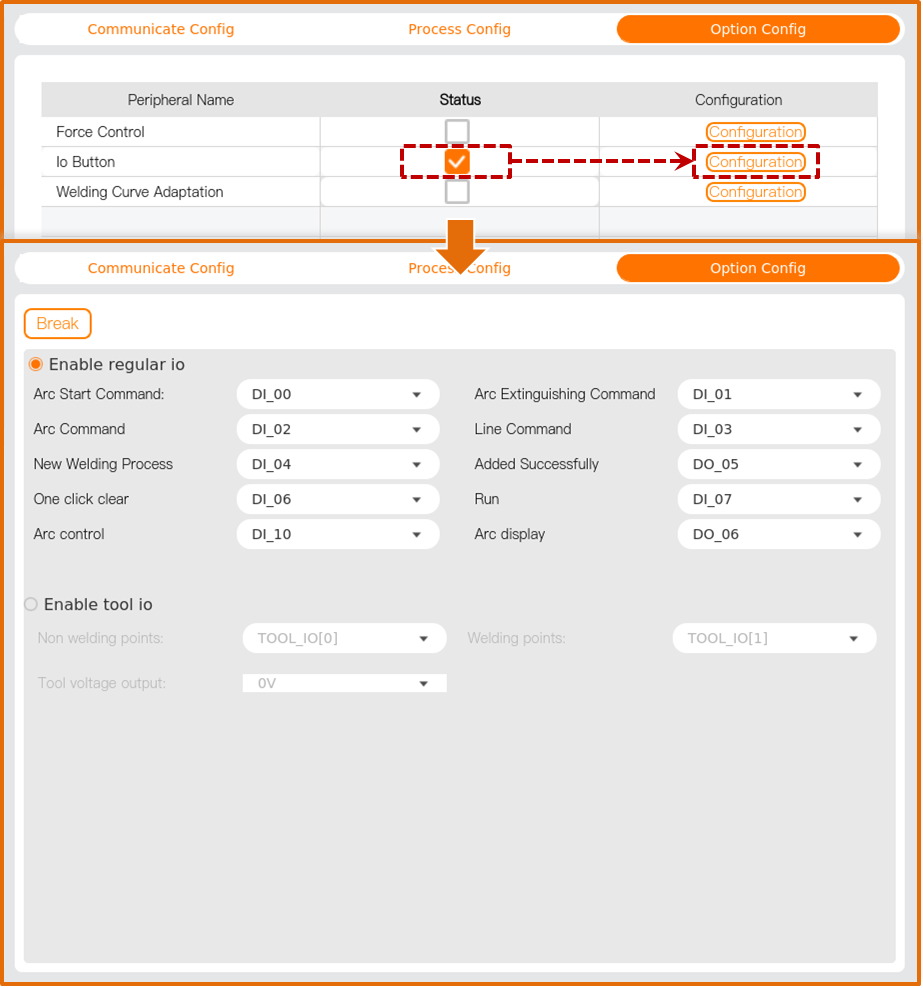Screen dimensions: 923x988
Task: Expand the Tool voltage output dropdown
Action: click(x=345, y=683)
